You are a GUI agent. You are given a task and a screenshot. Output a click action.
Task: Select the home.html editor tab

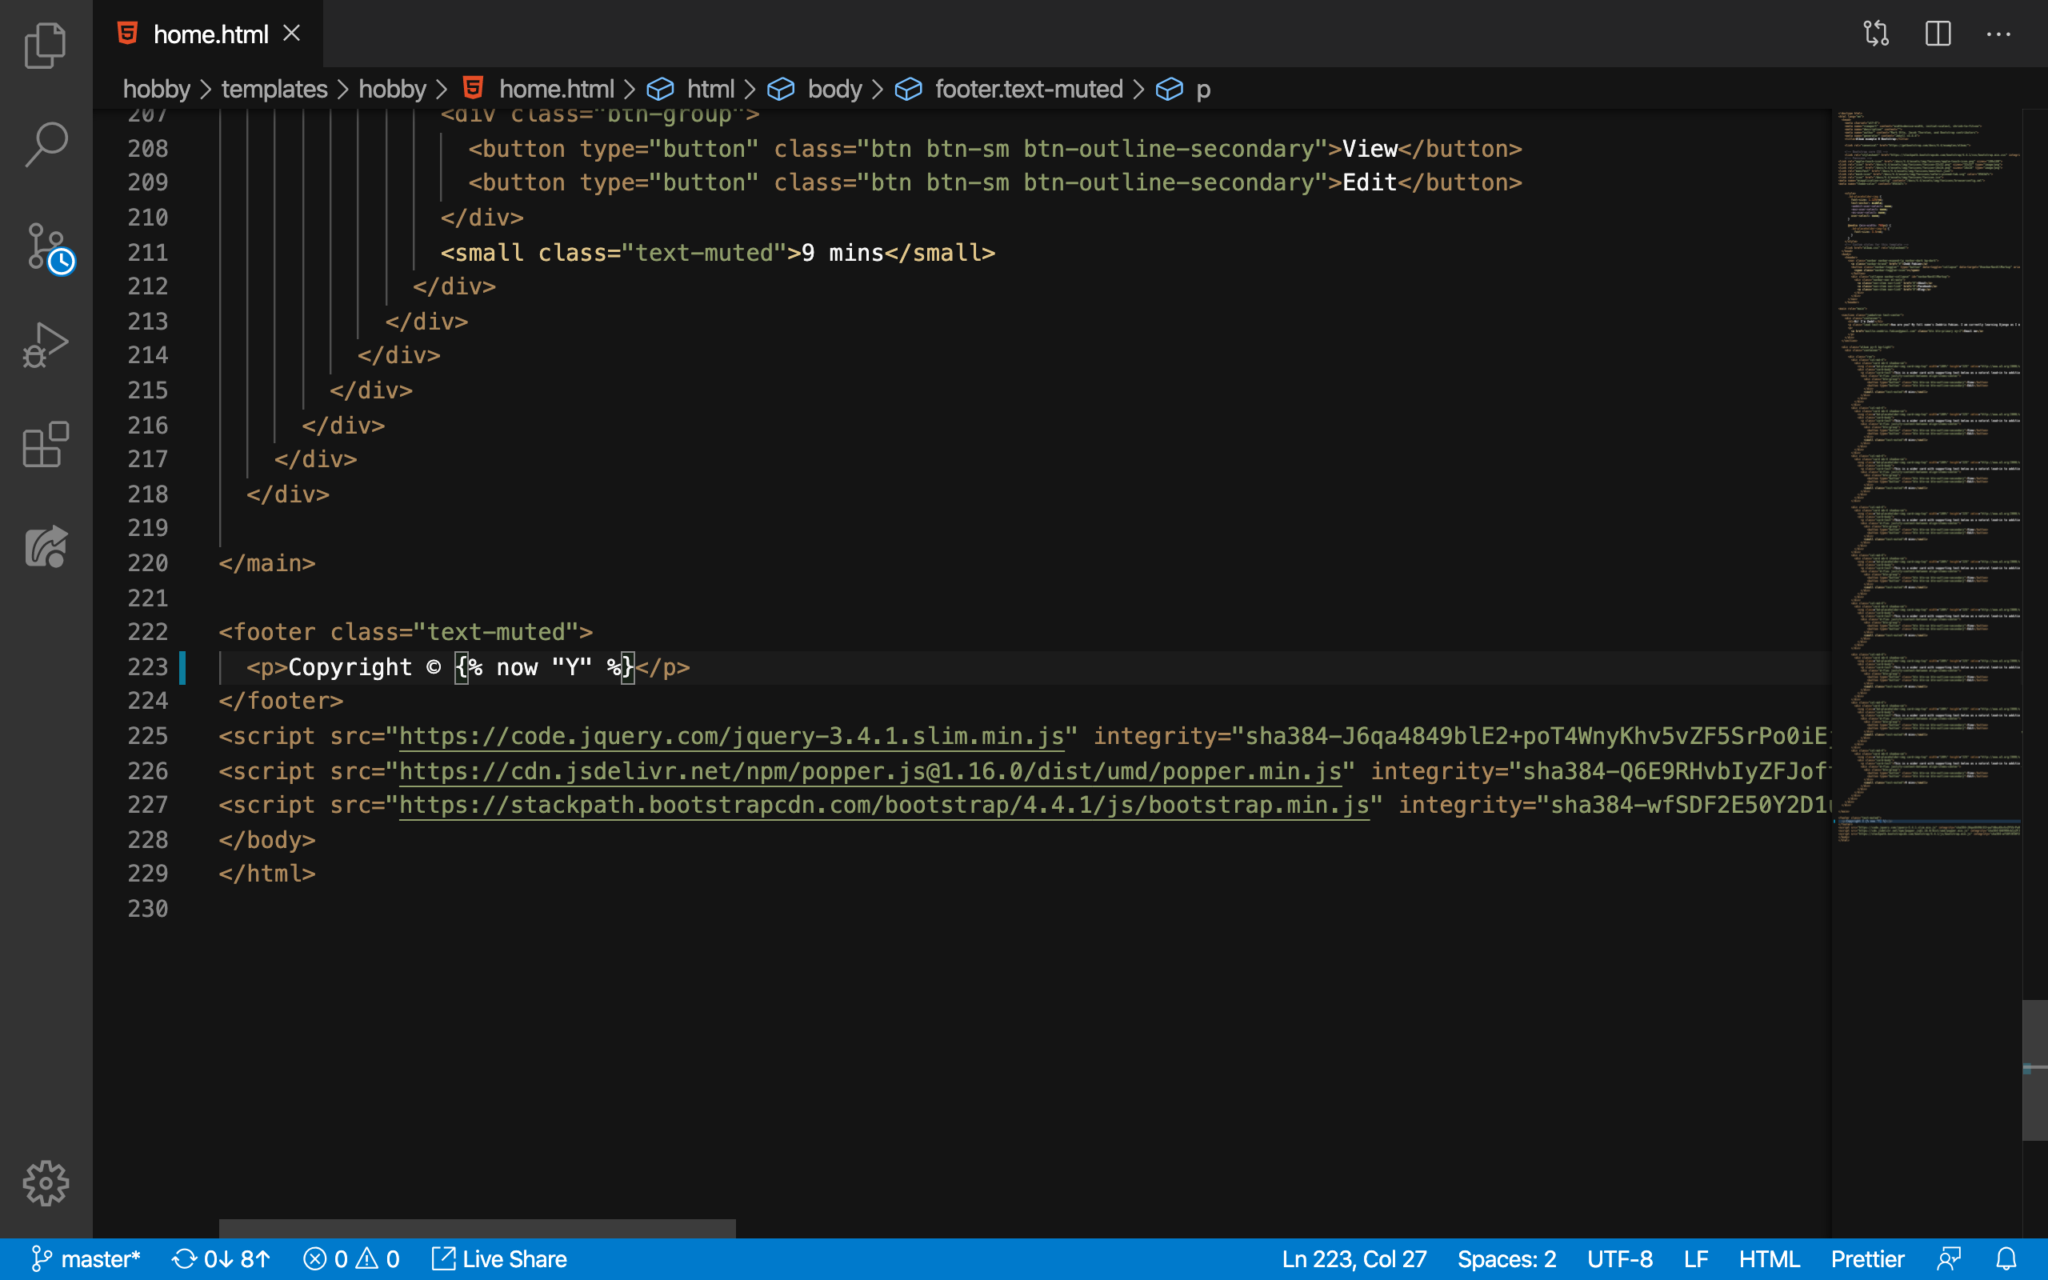point(210,34)
